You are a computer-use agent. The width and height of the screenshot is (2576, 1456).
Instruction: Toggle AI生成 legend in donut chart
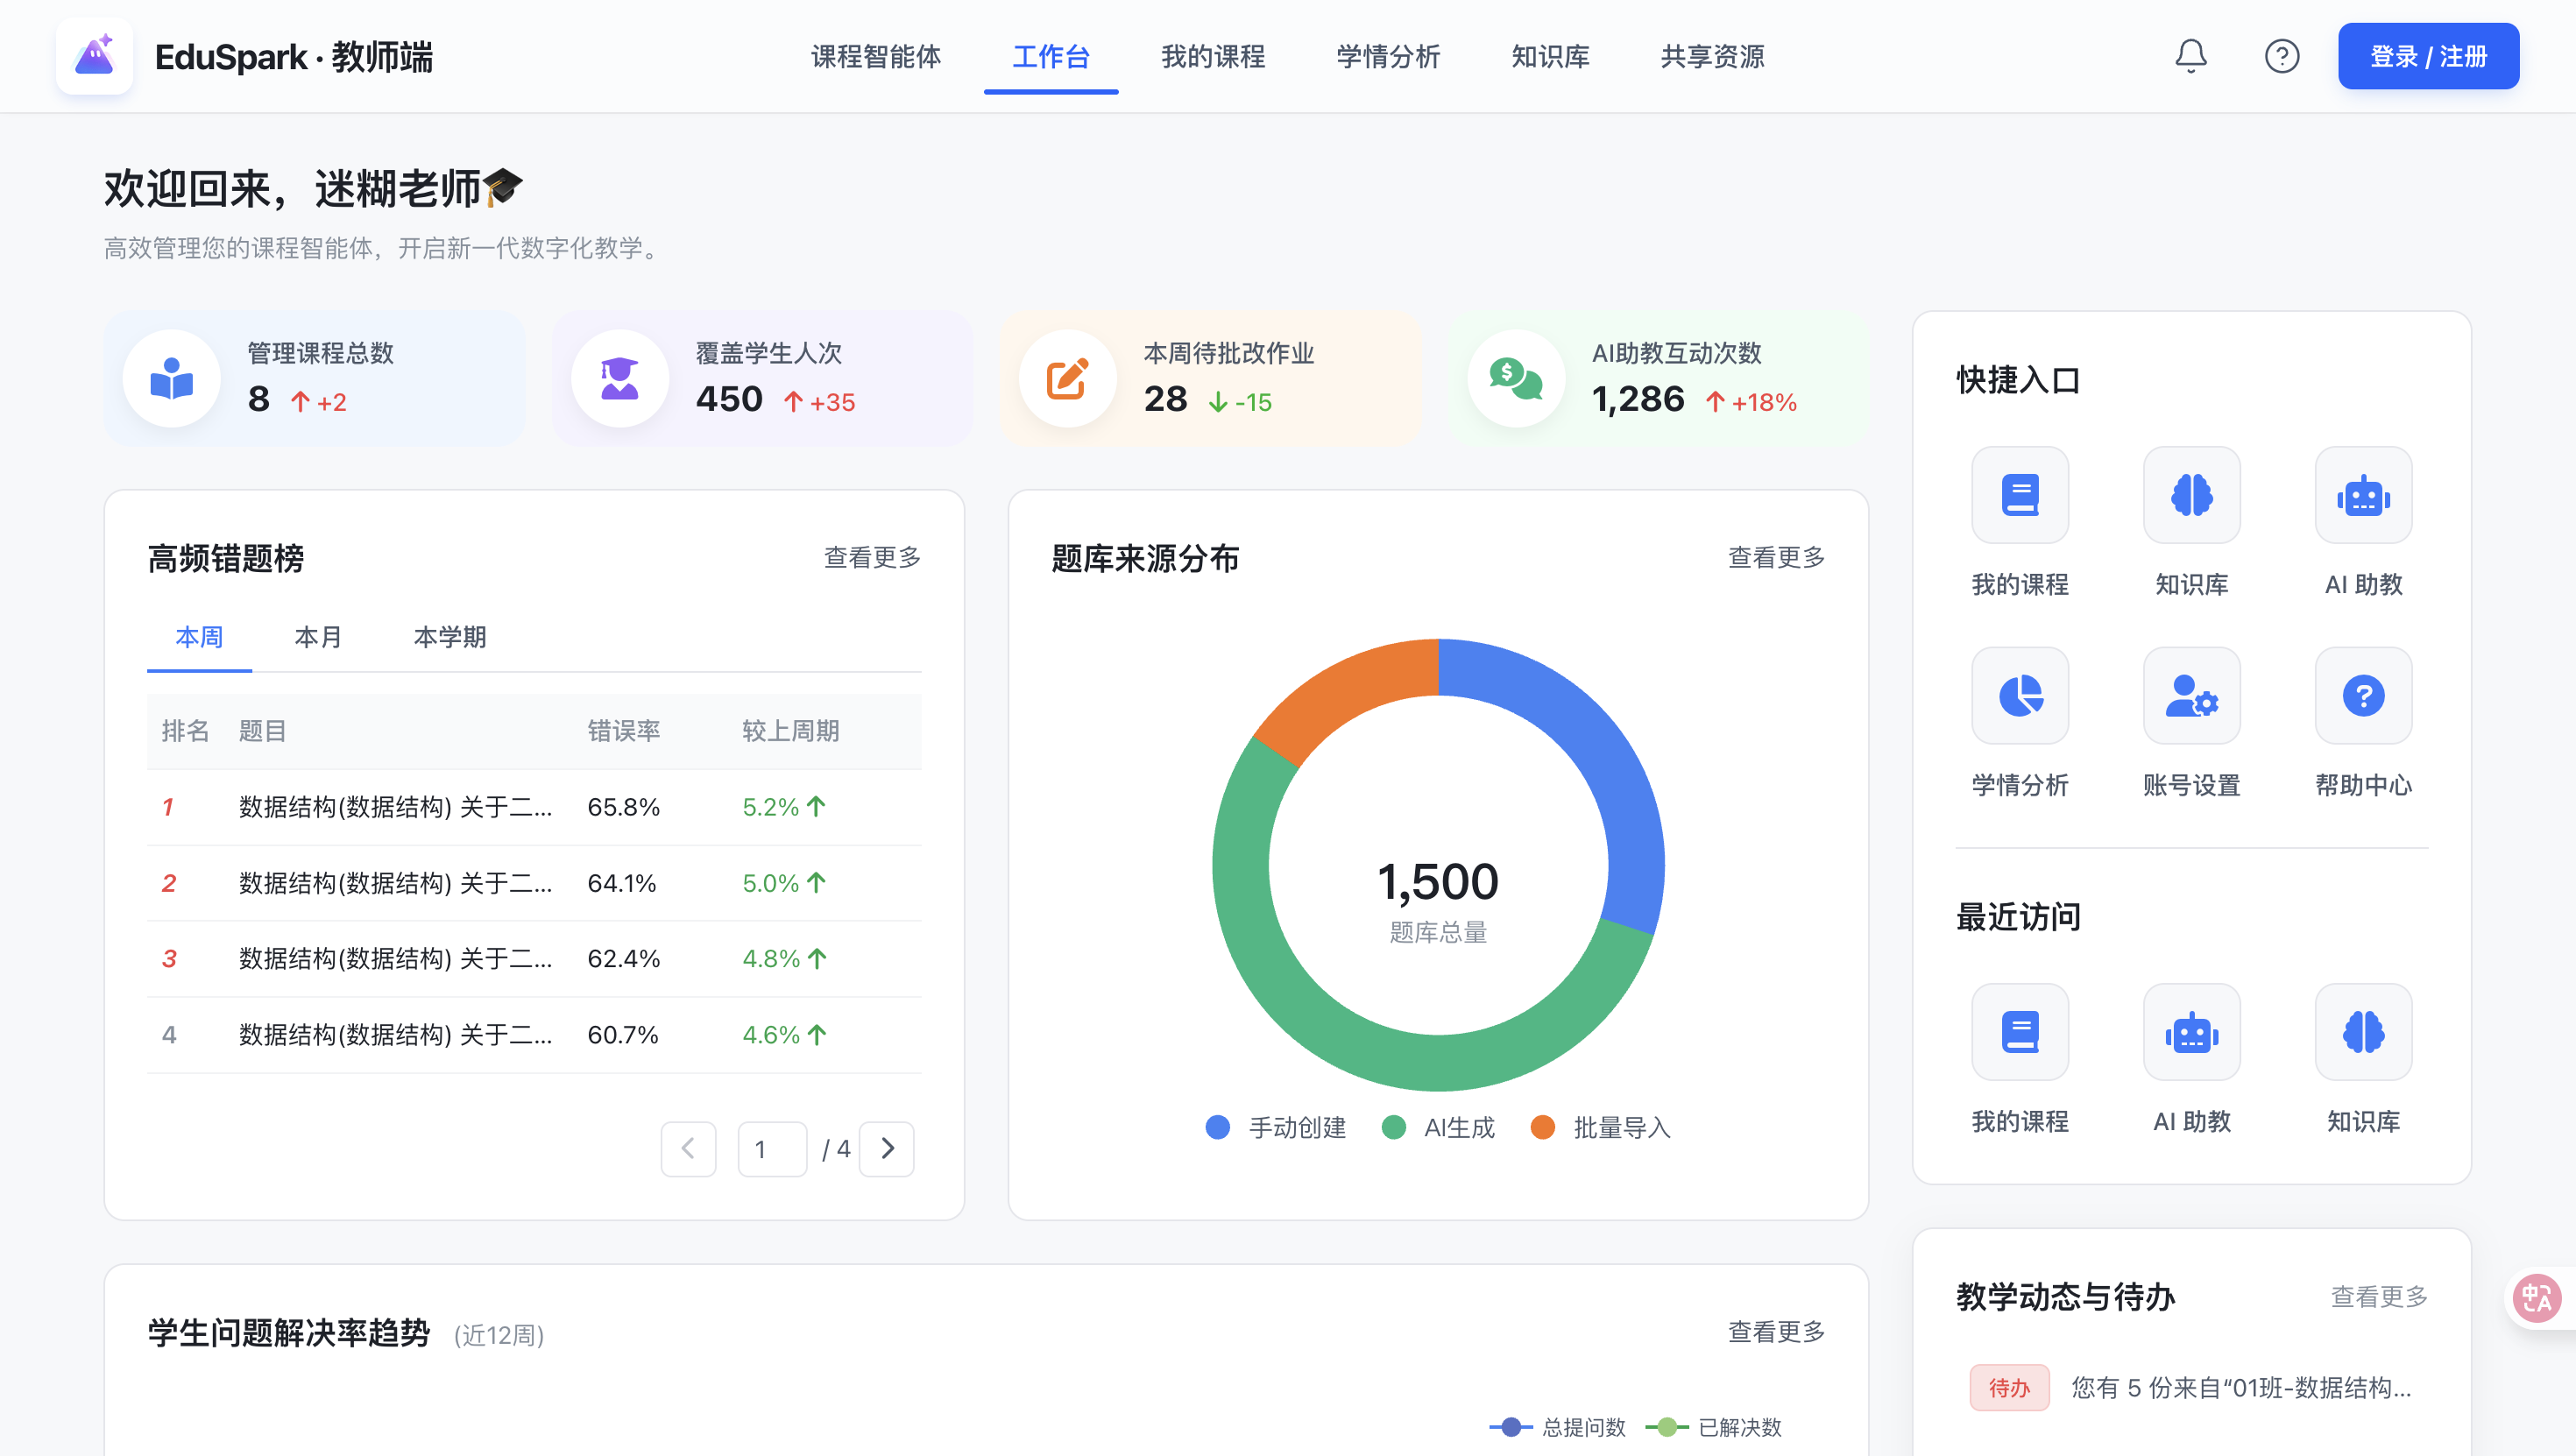pyautogui.click(x=1437, y=1127)
